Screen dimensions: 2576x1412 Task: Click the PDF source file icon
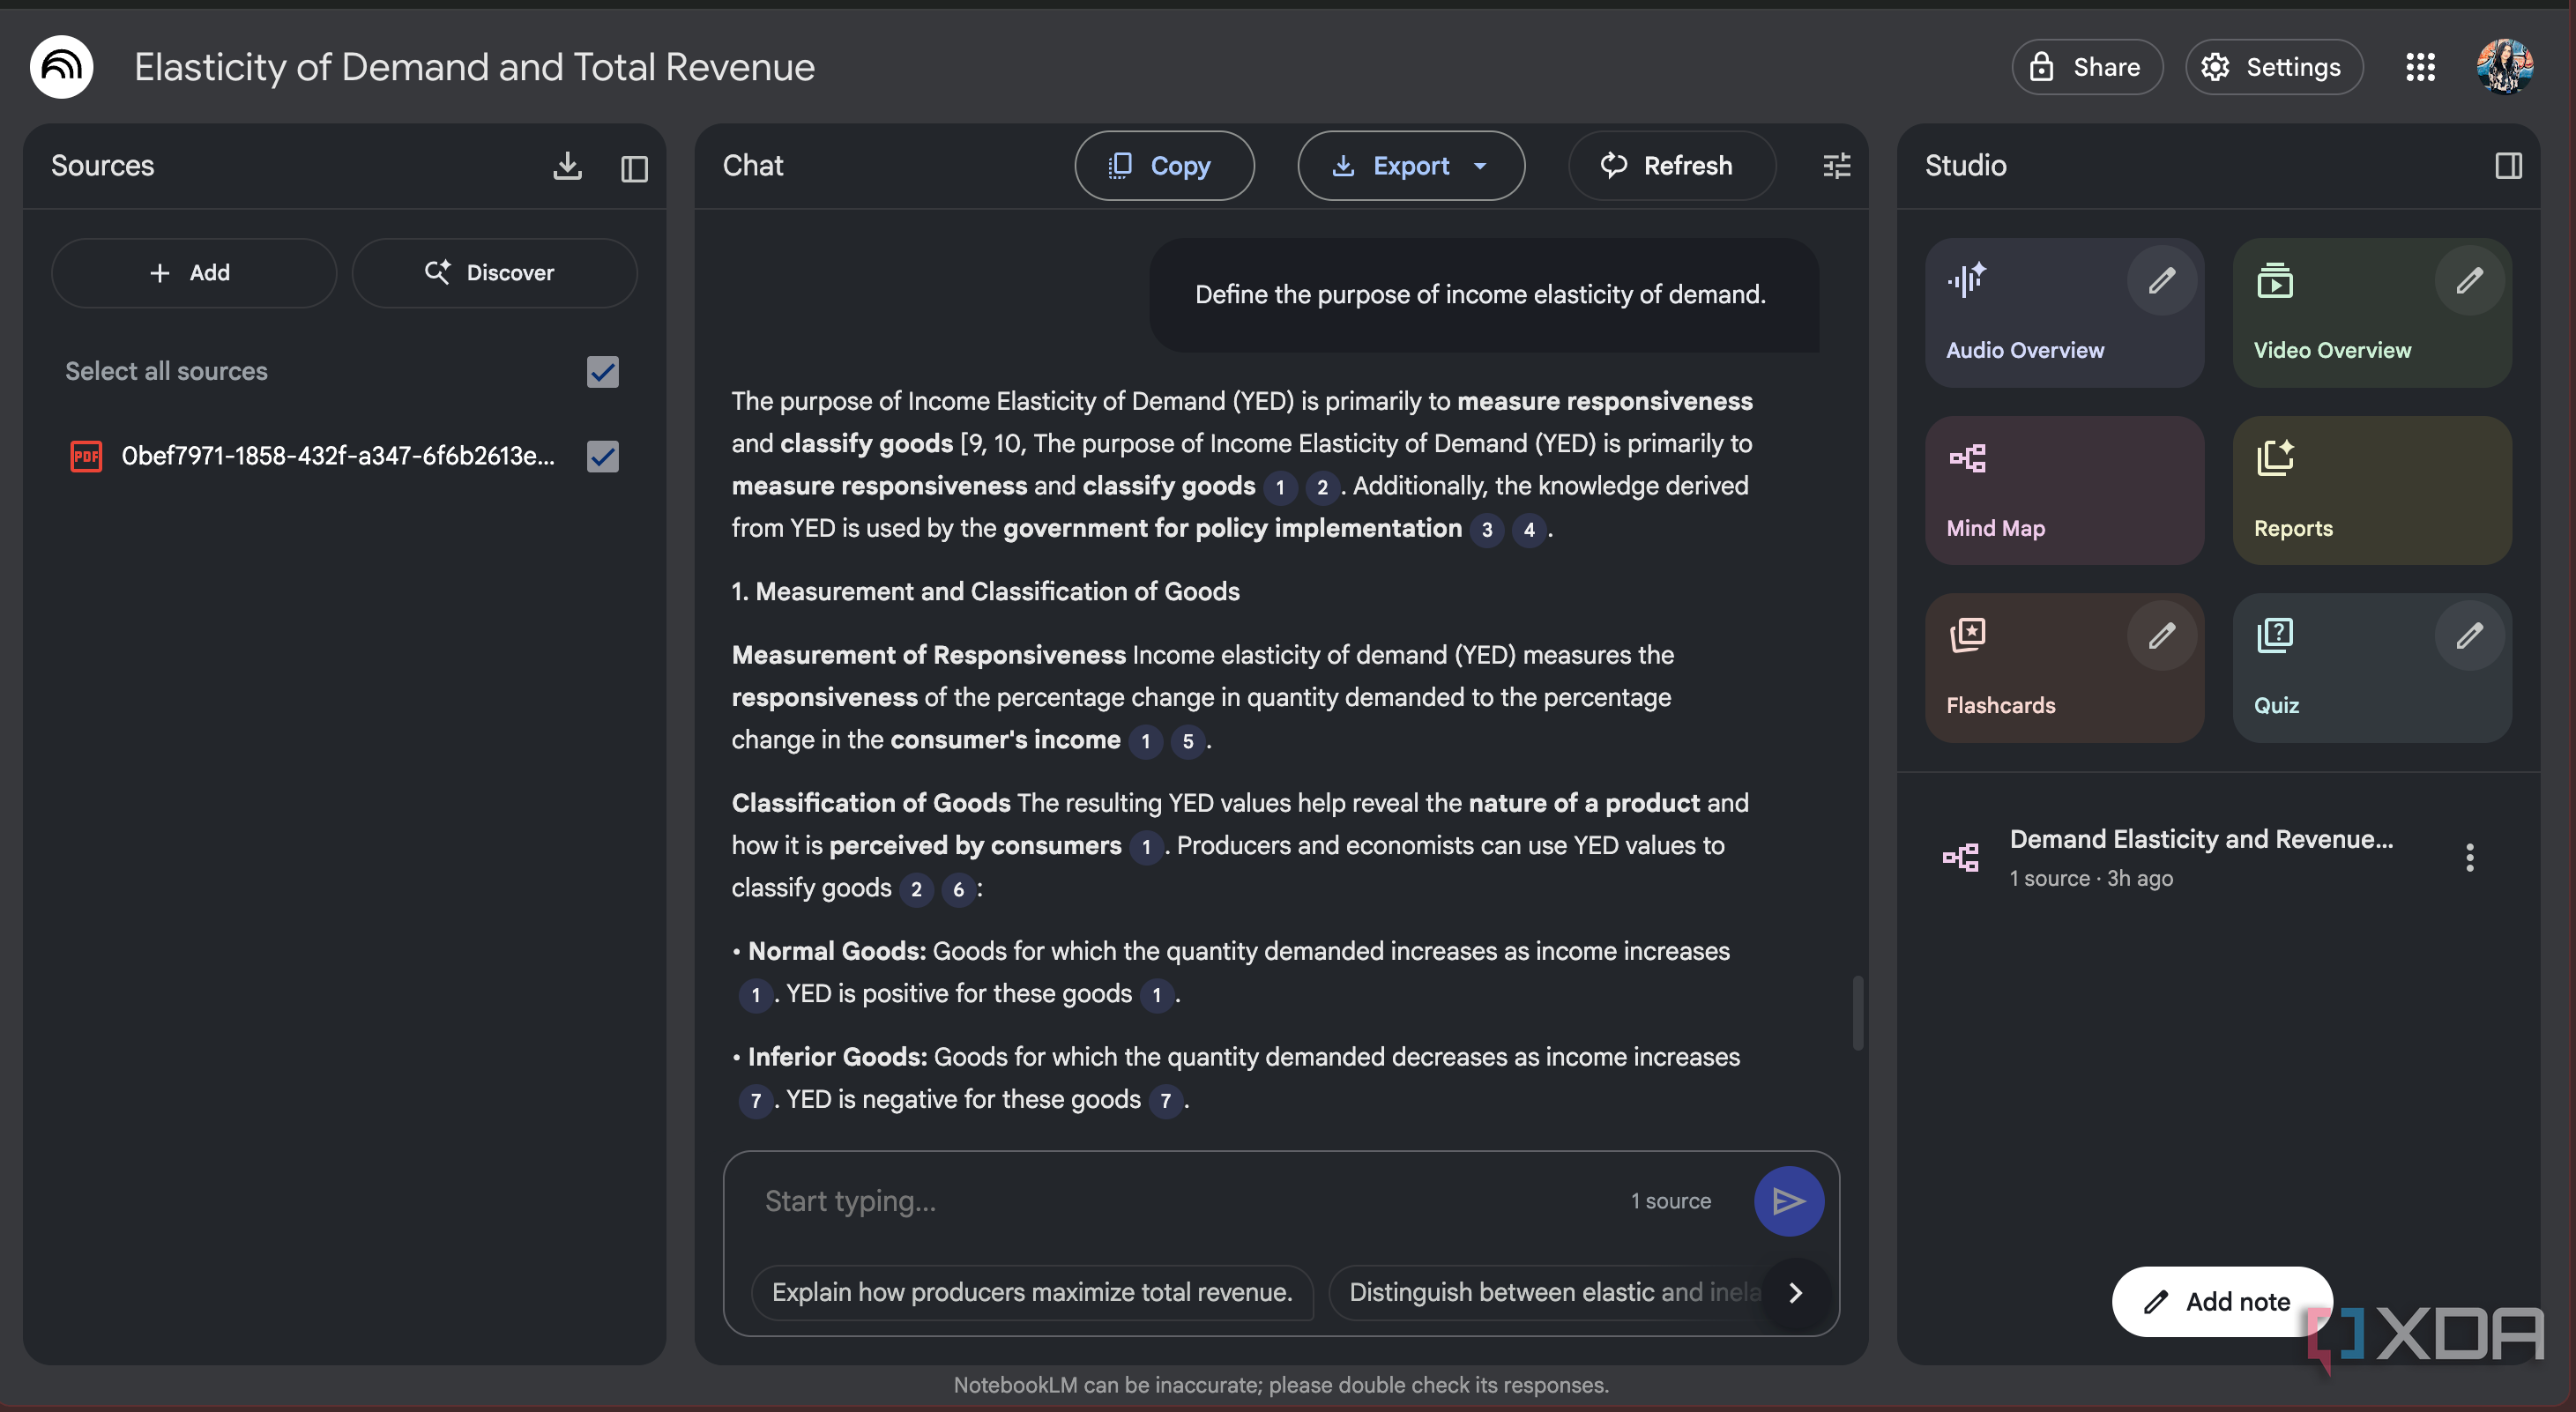pos(86,456)
